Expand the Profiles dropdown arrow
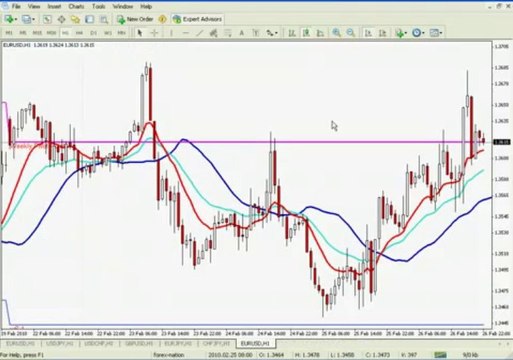 pyautogui.click(x=33, y=20)
